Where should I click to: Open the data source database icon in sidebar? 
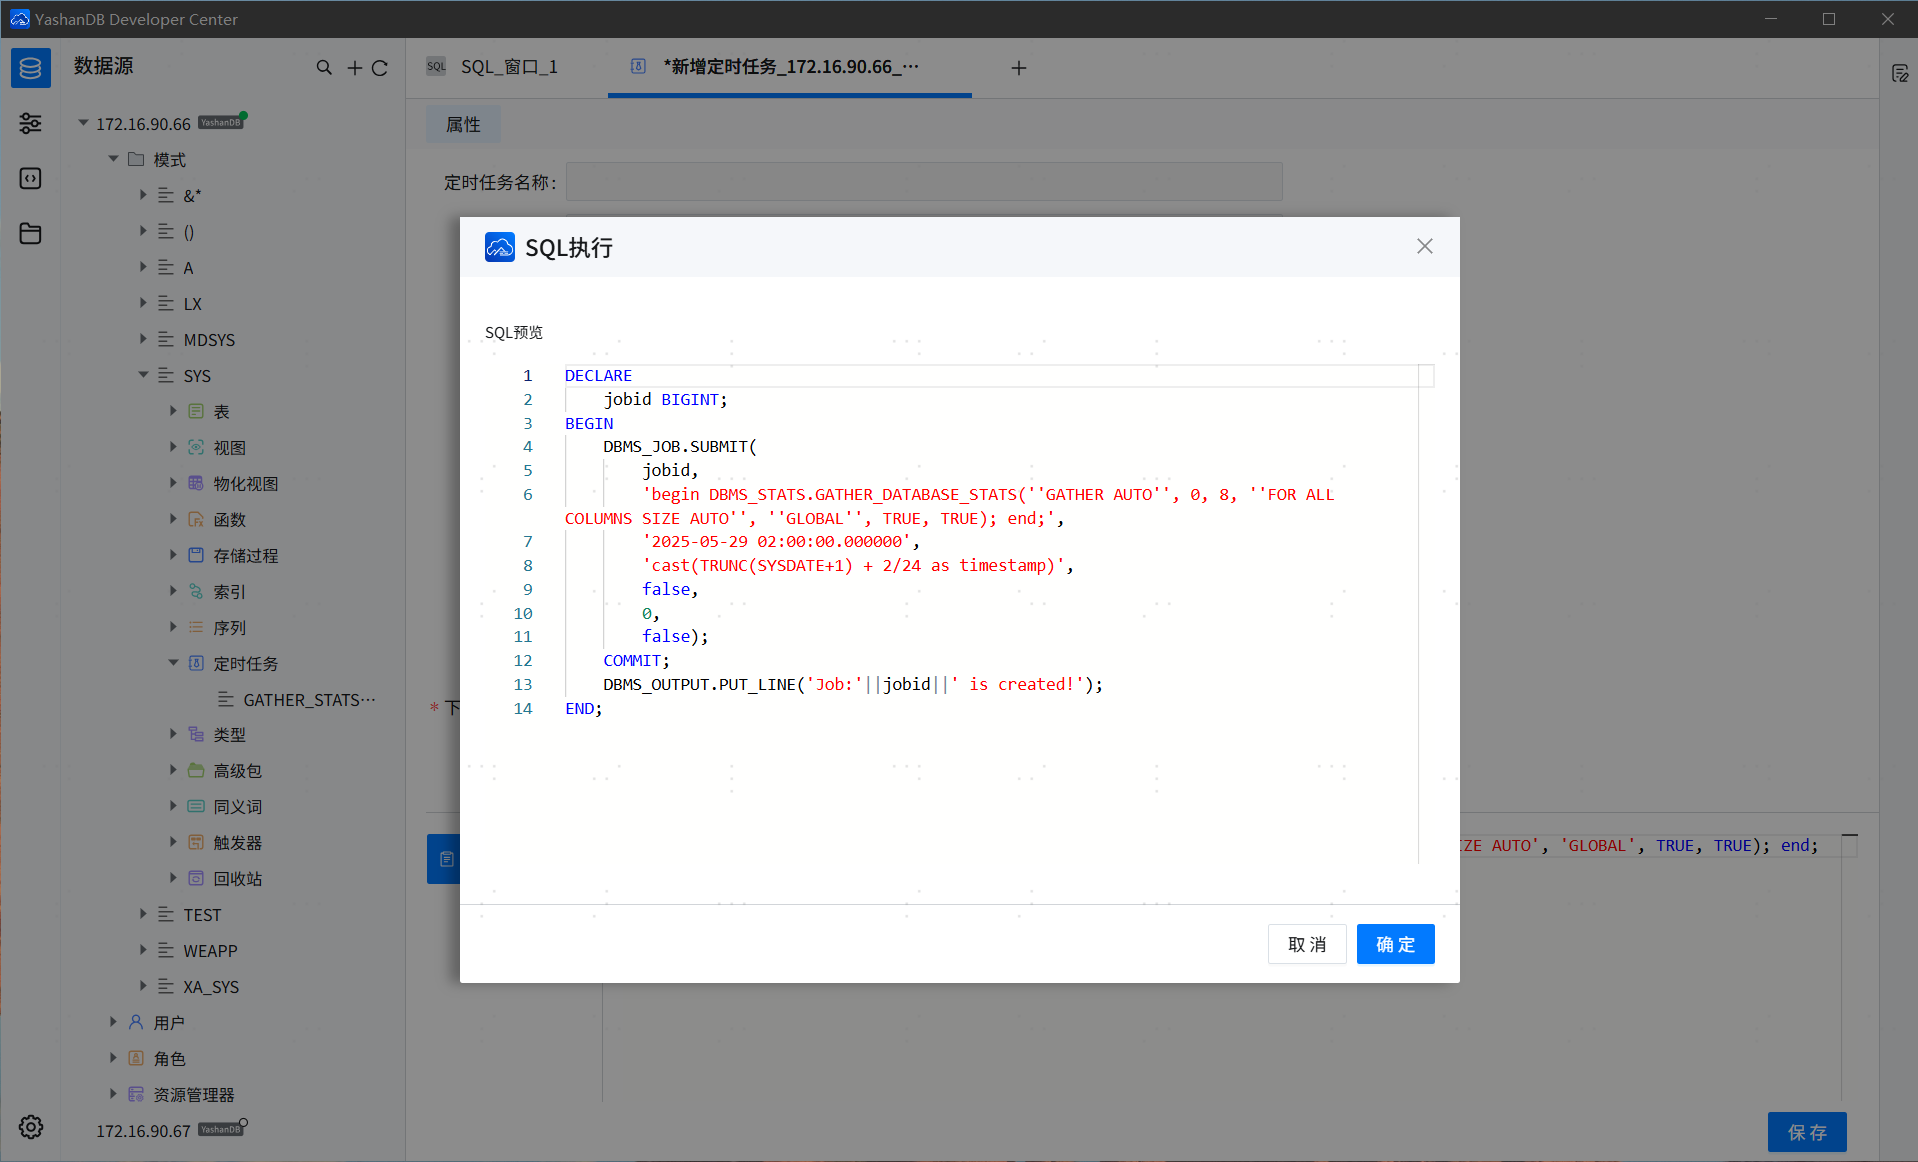[30, 68]
